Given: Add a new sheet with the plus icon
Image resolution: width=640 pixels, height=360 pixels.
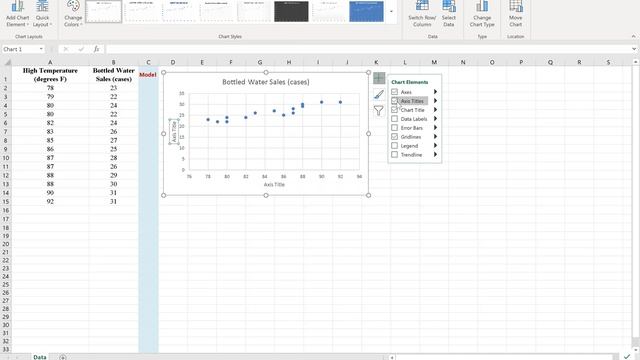Looking at the screenshot, I should click(x=63, y=357).
